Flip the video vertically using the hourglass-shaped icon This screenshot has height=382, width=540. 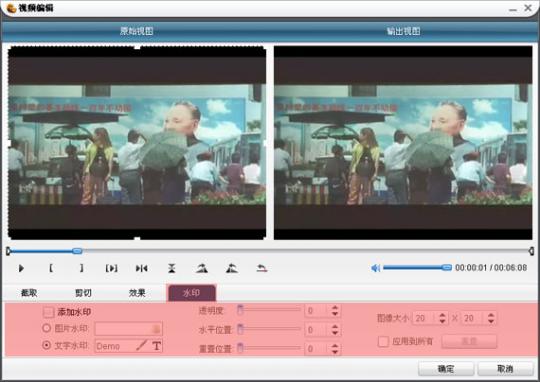172,268
